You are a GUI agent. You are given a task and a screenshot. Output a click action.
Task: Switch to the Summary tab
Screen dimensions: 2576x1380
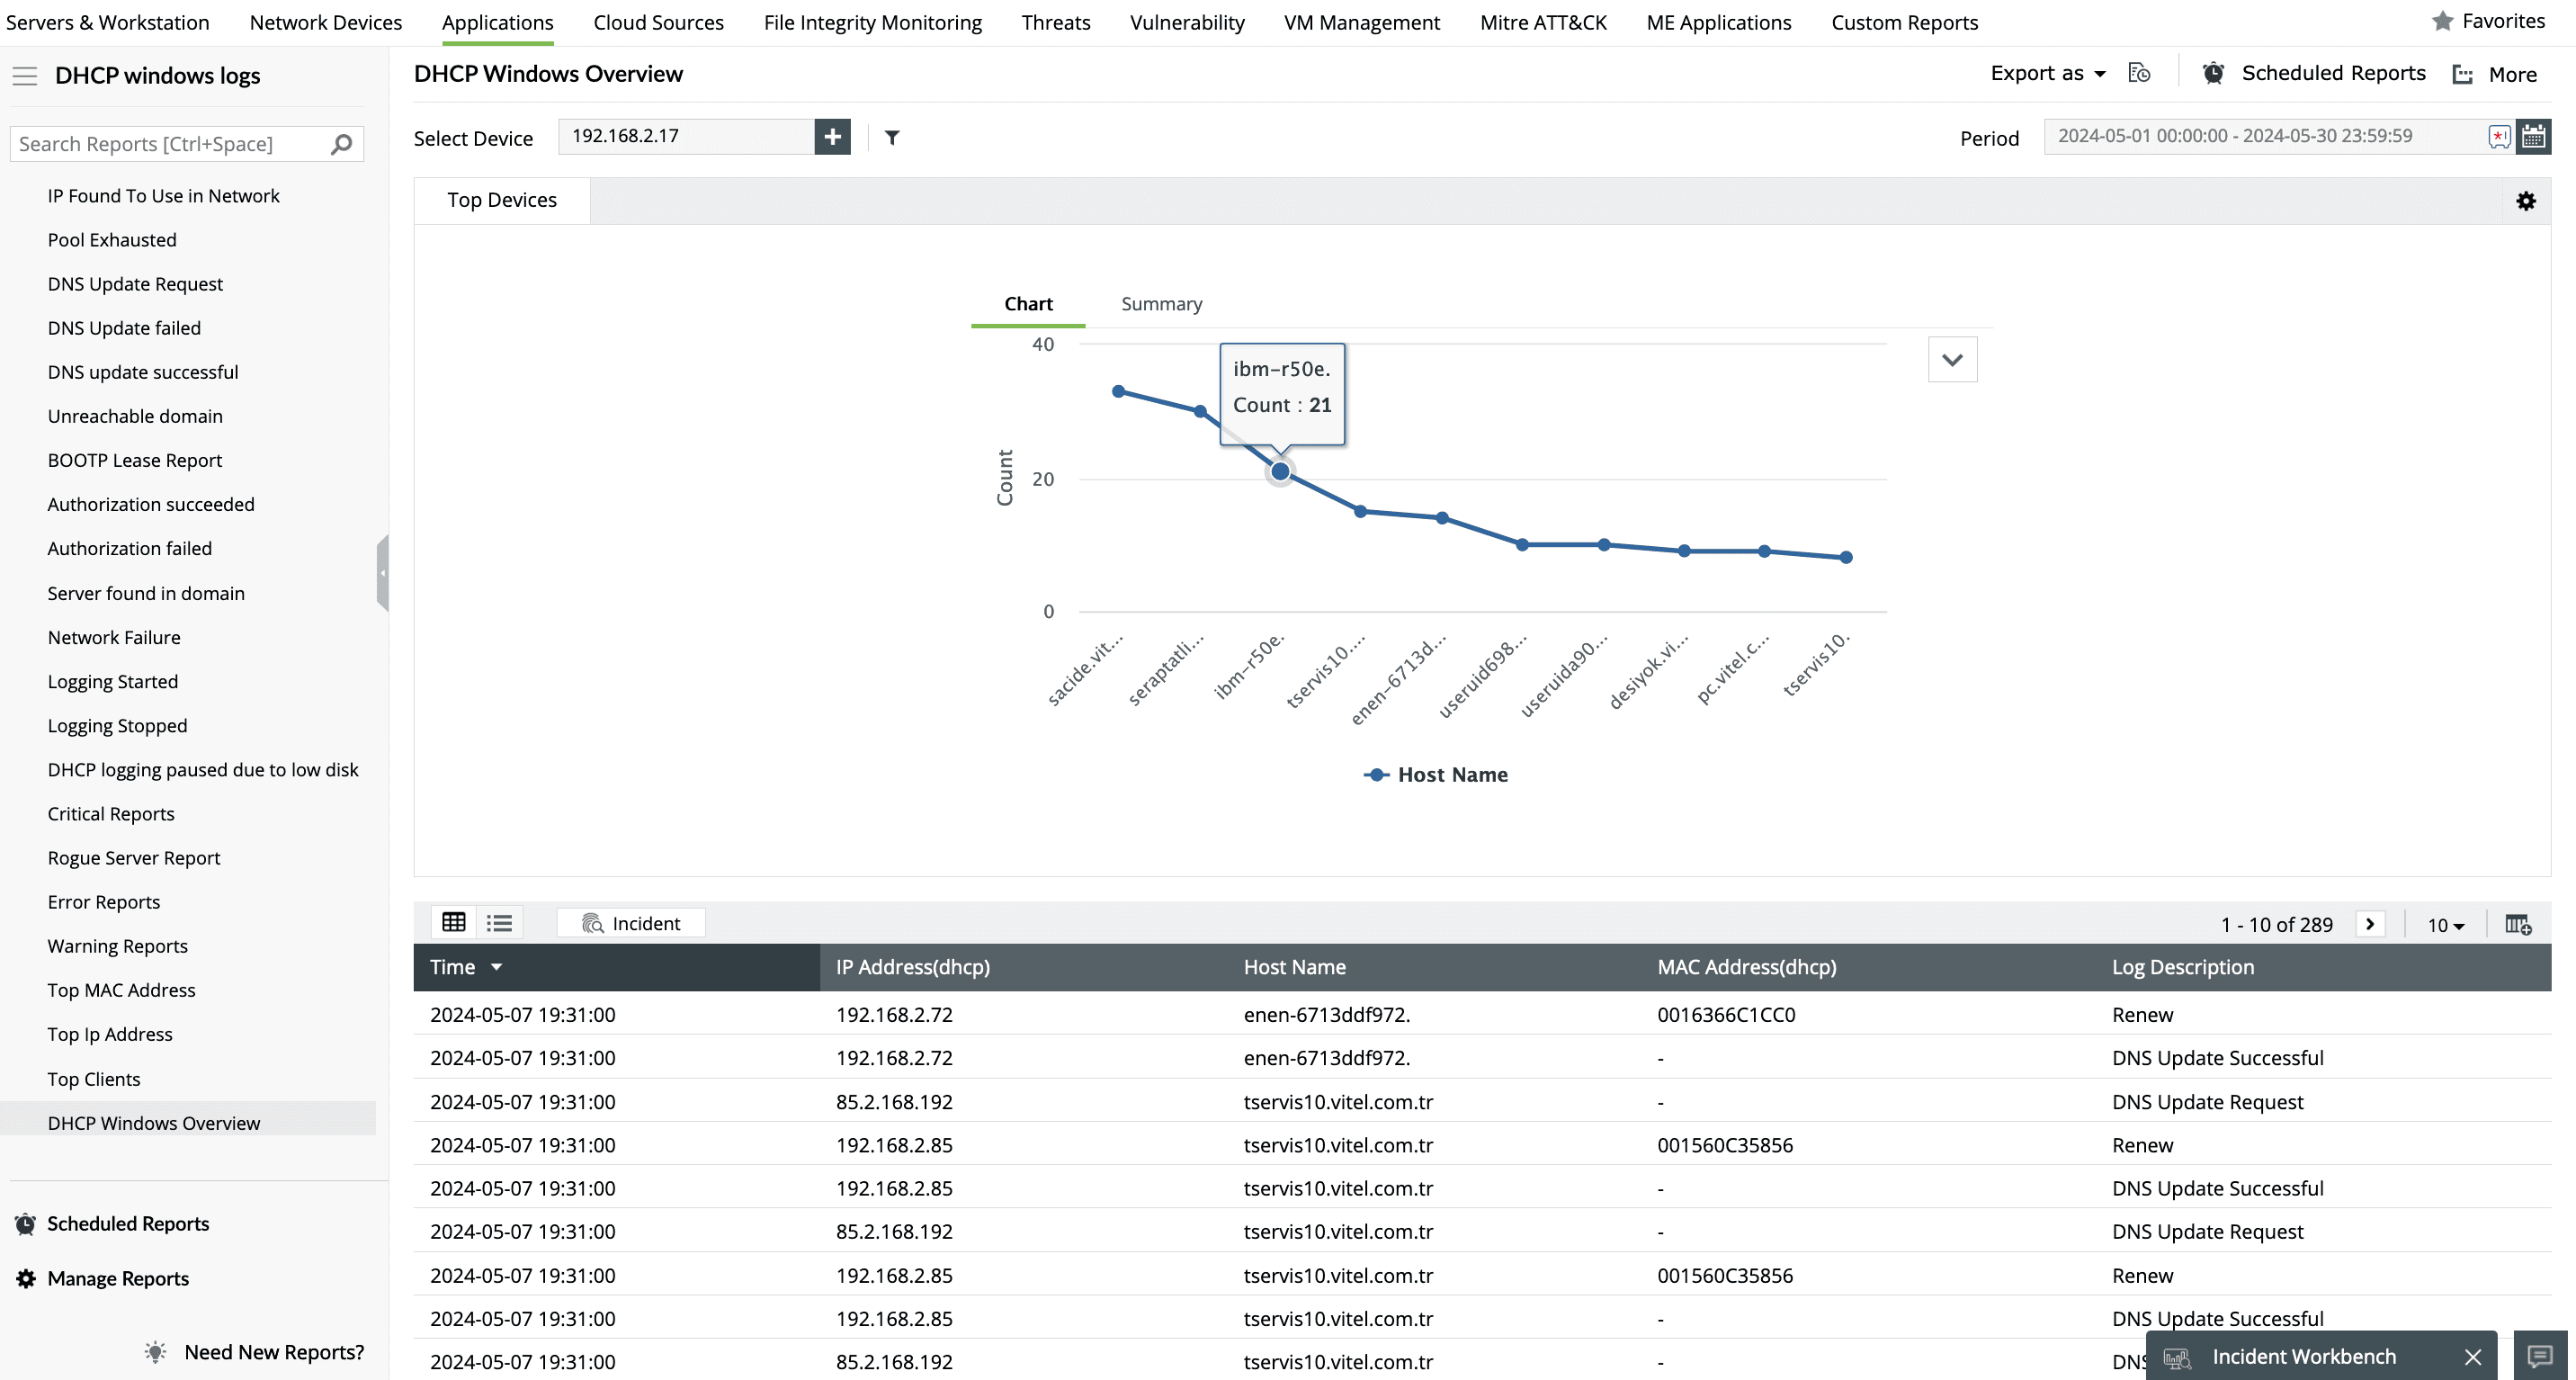coord(1160,304)
